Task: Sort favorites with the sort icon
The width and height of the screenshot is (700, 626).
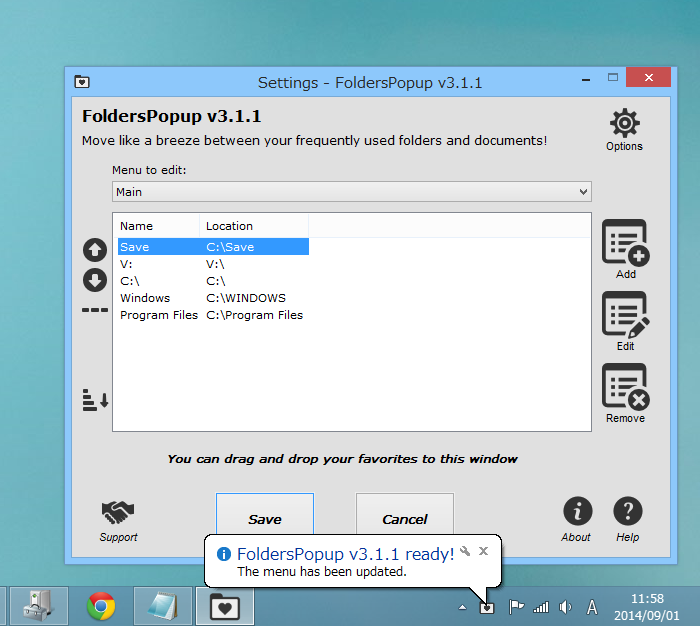Action: click(95, 400)
